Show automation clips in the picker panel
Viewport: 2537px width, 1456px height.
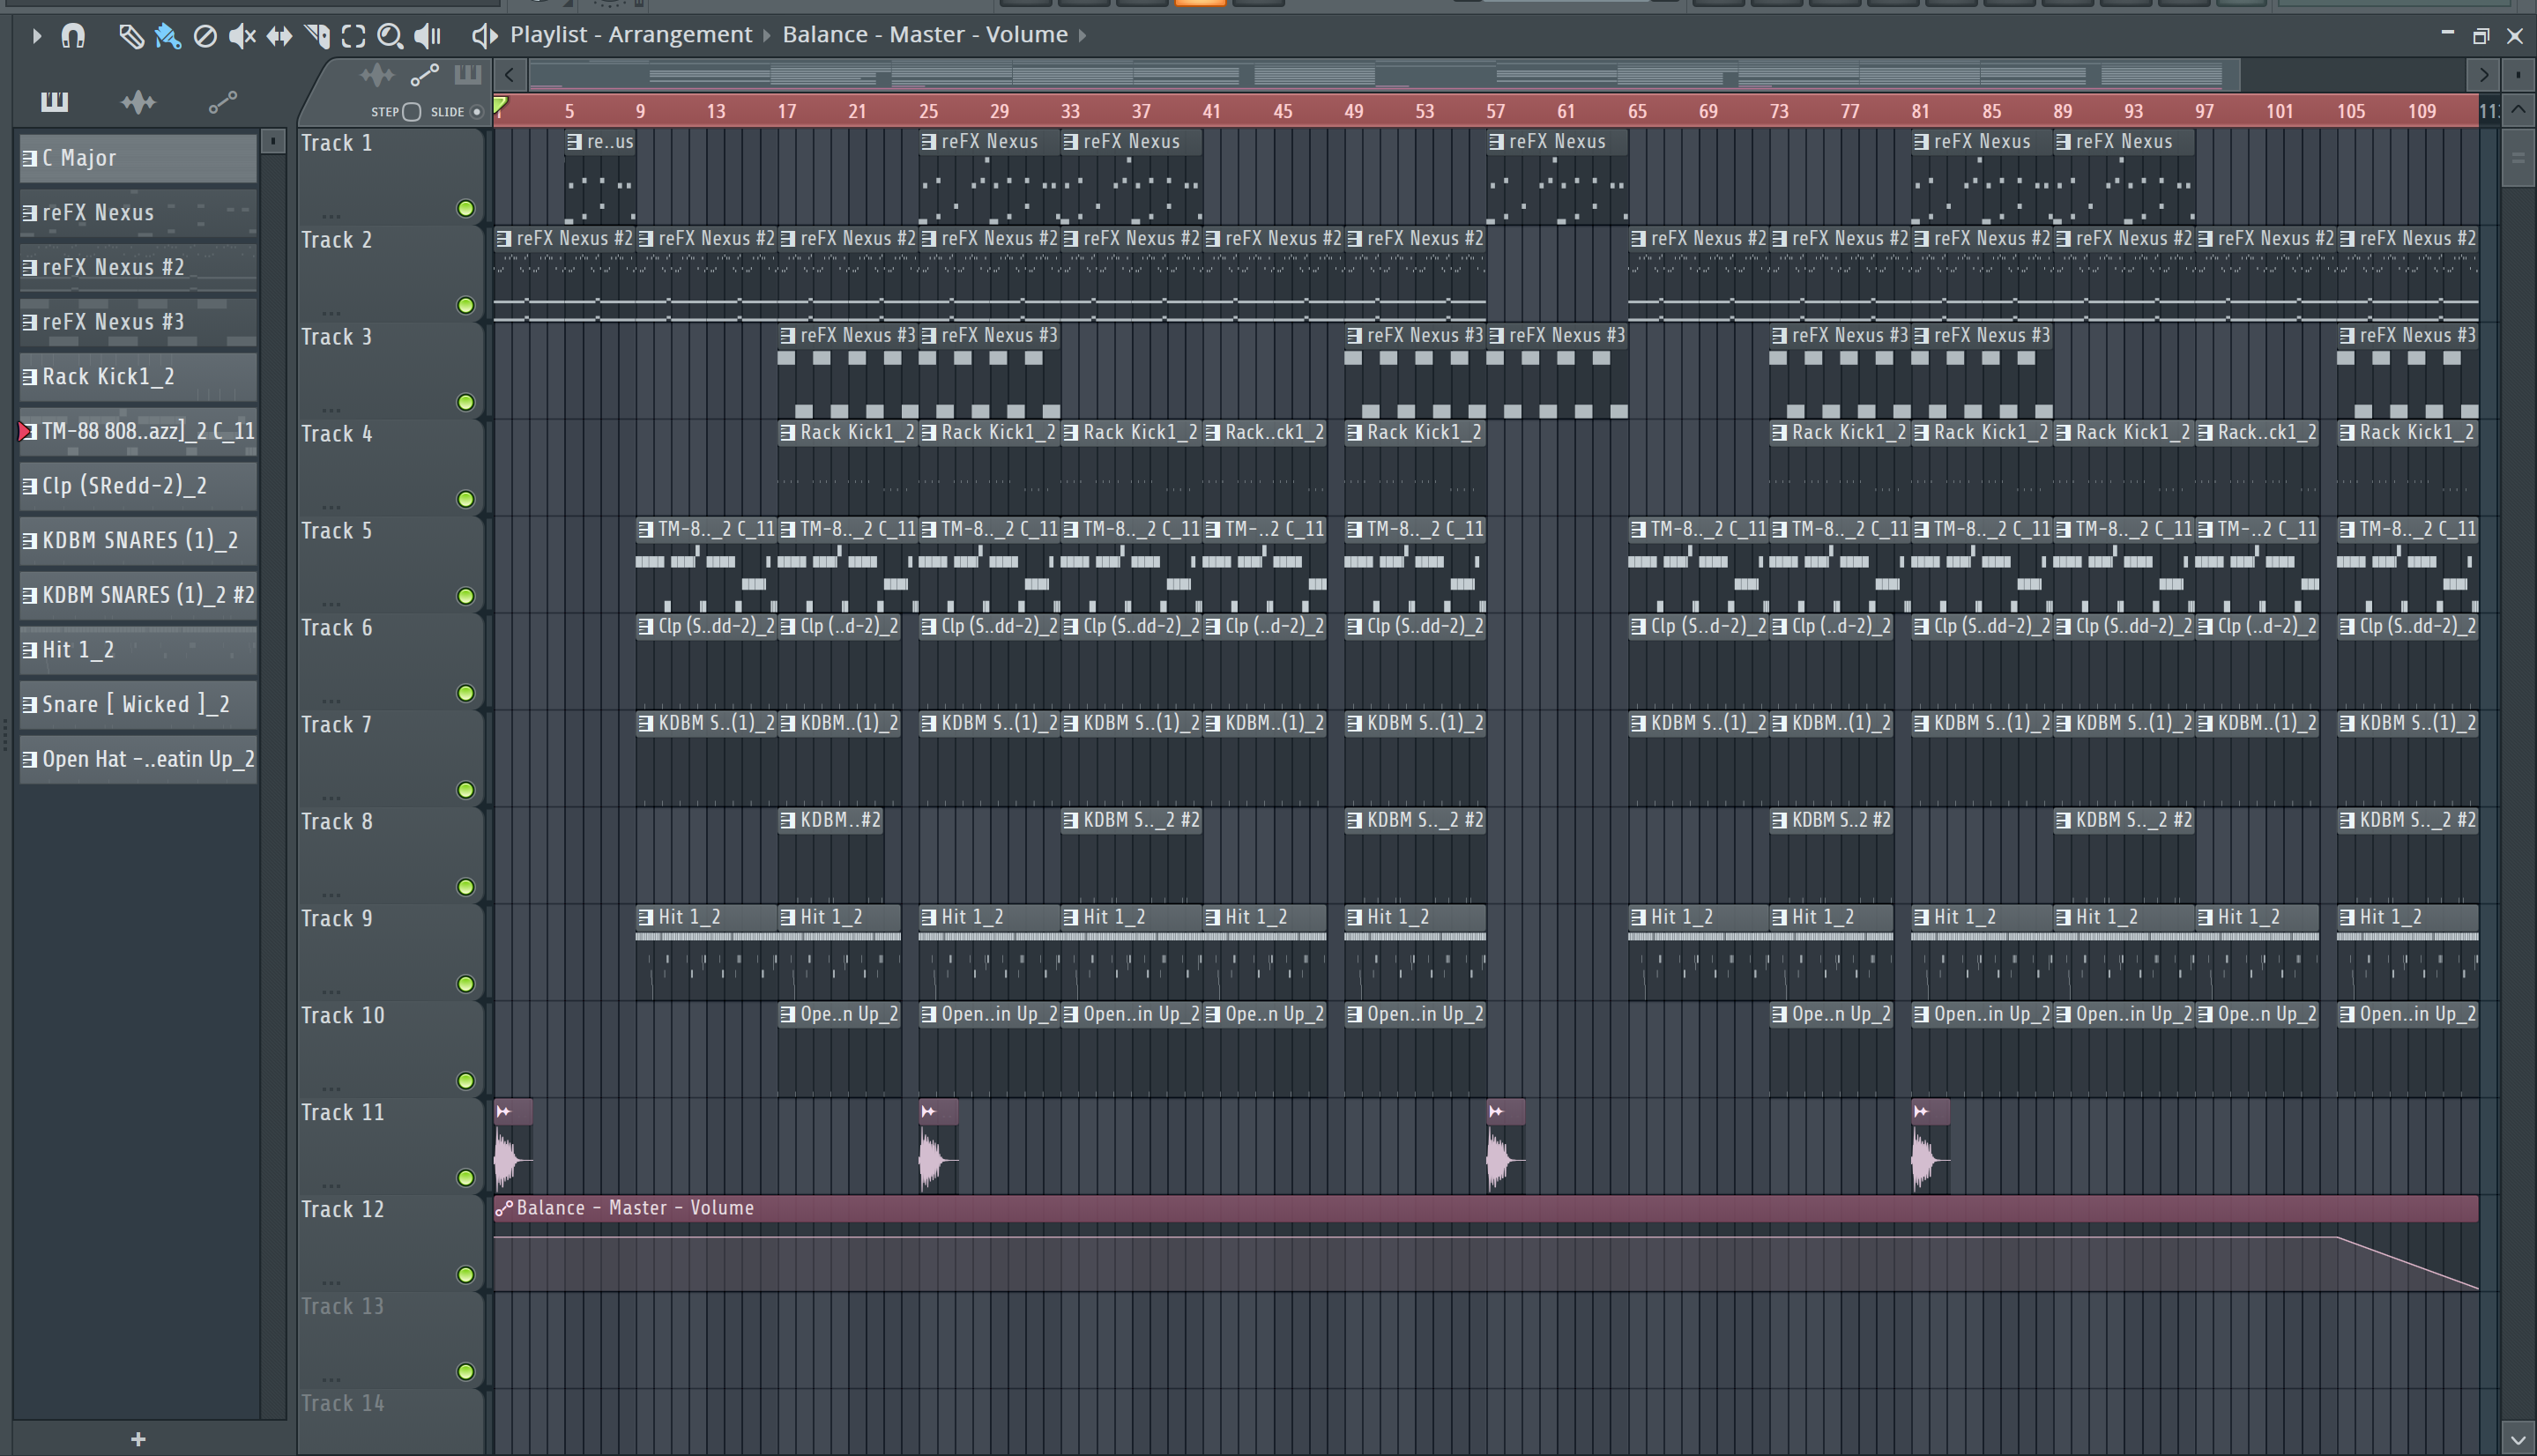pos(222,101)
